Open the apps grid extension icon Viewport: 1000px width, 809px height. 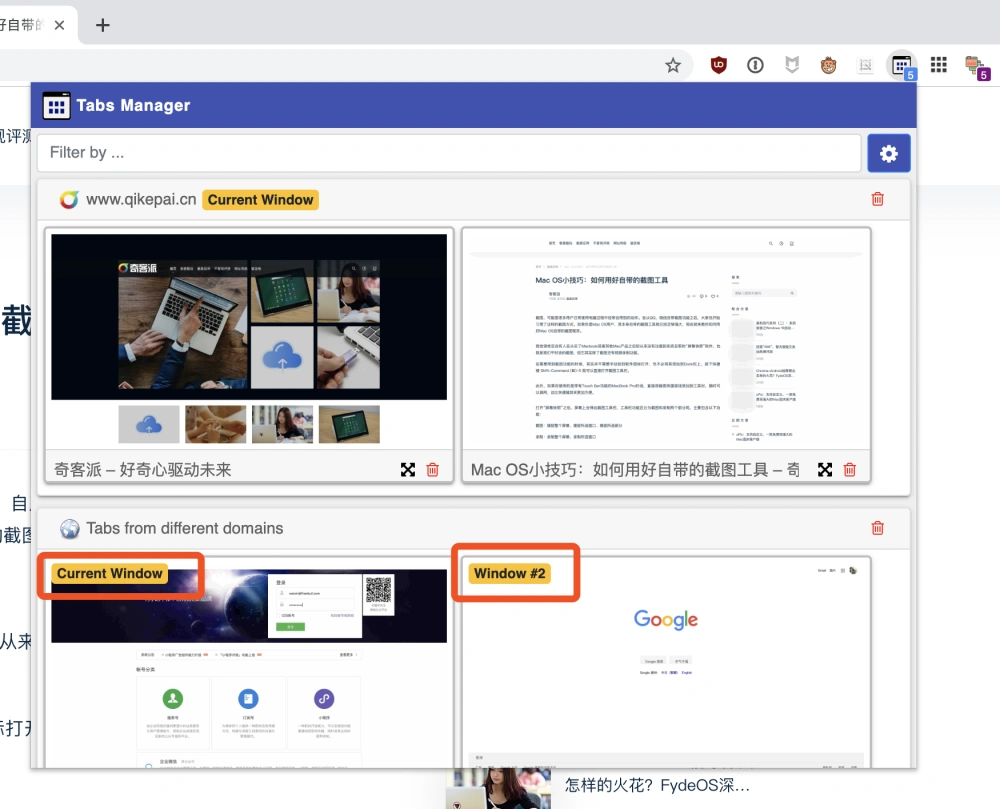[939, 64]
